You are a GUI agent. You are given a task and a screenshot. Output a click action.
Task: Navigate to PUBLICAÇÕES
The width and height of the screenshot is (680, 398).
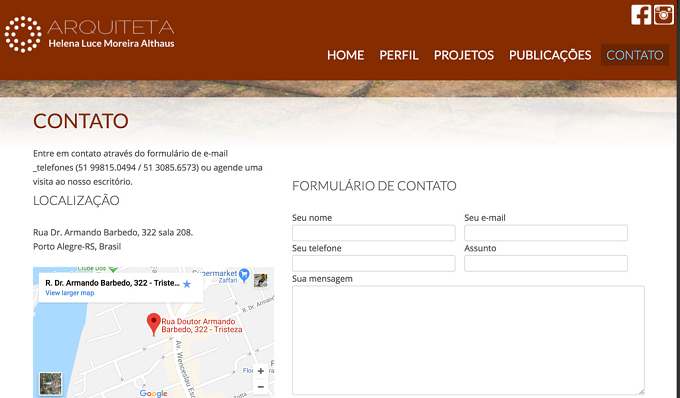coord(550,55)
